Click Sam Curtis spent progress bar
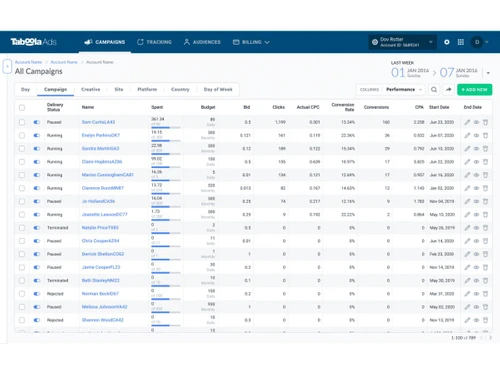 166,128
